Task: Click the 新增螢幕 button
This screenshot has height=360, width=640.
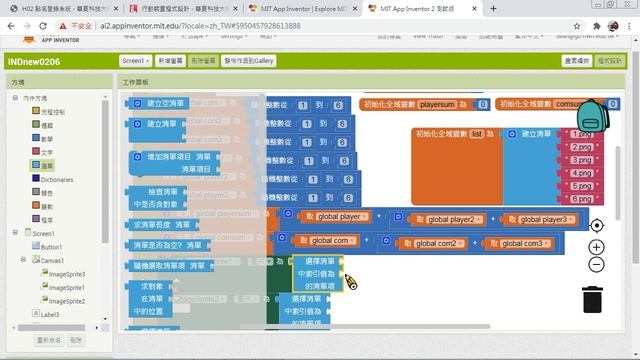Action: point(170,61)
